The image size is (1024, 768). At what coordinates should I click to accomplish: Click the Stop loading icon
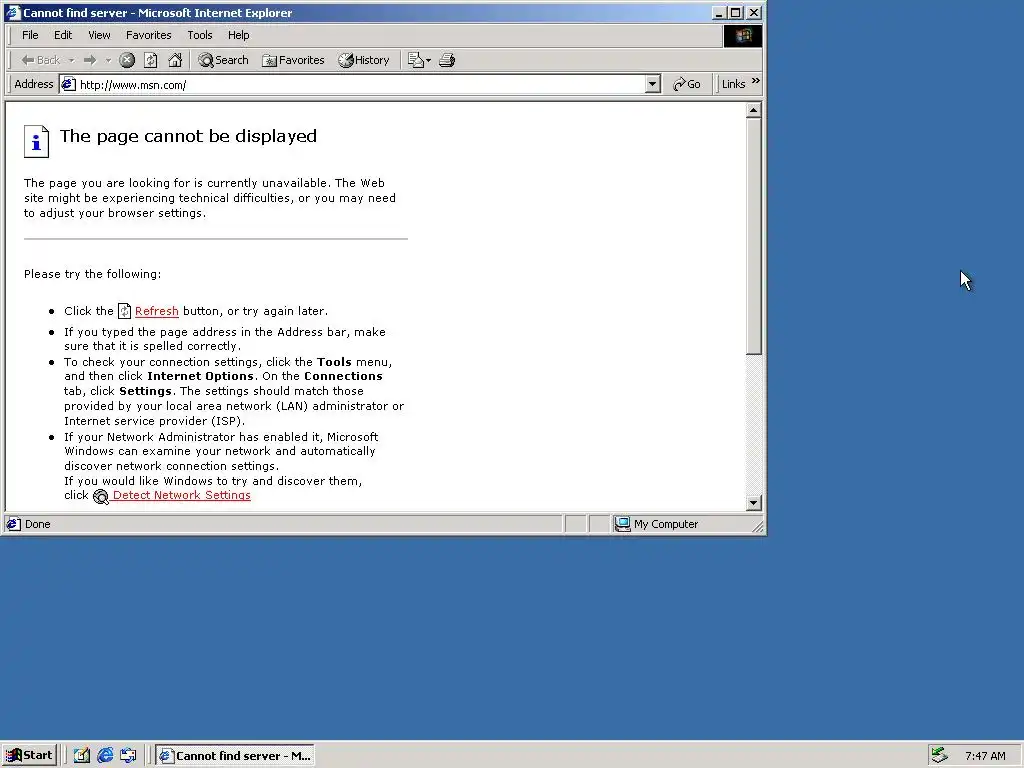[x=127, y=60]
